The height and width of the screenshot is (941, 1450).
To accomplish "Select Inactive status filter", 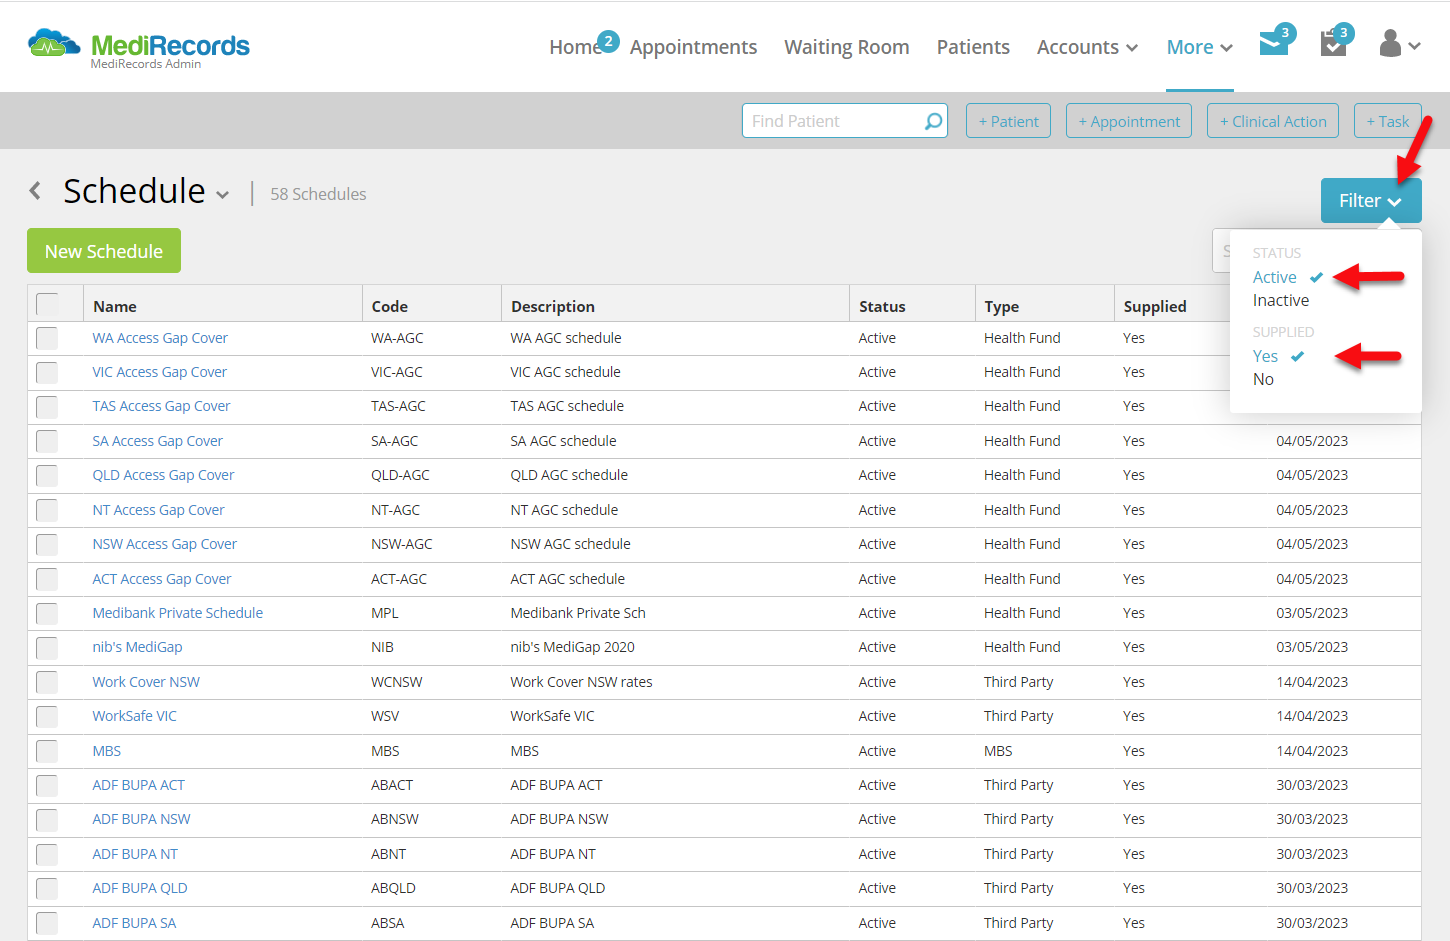I will (1281, 300).
